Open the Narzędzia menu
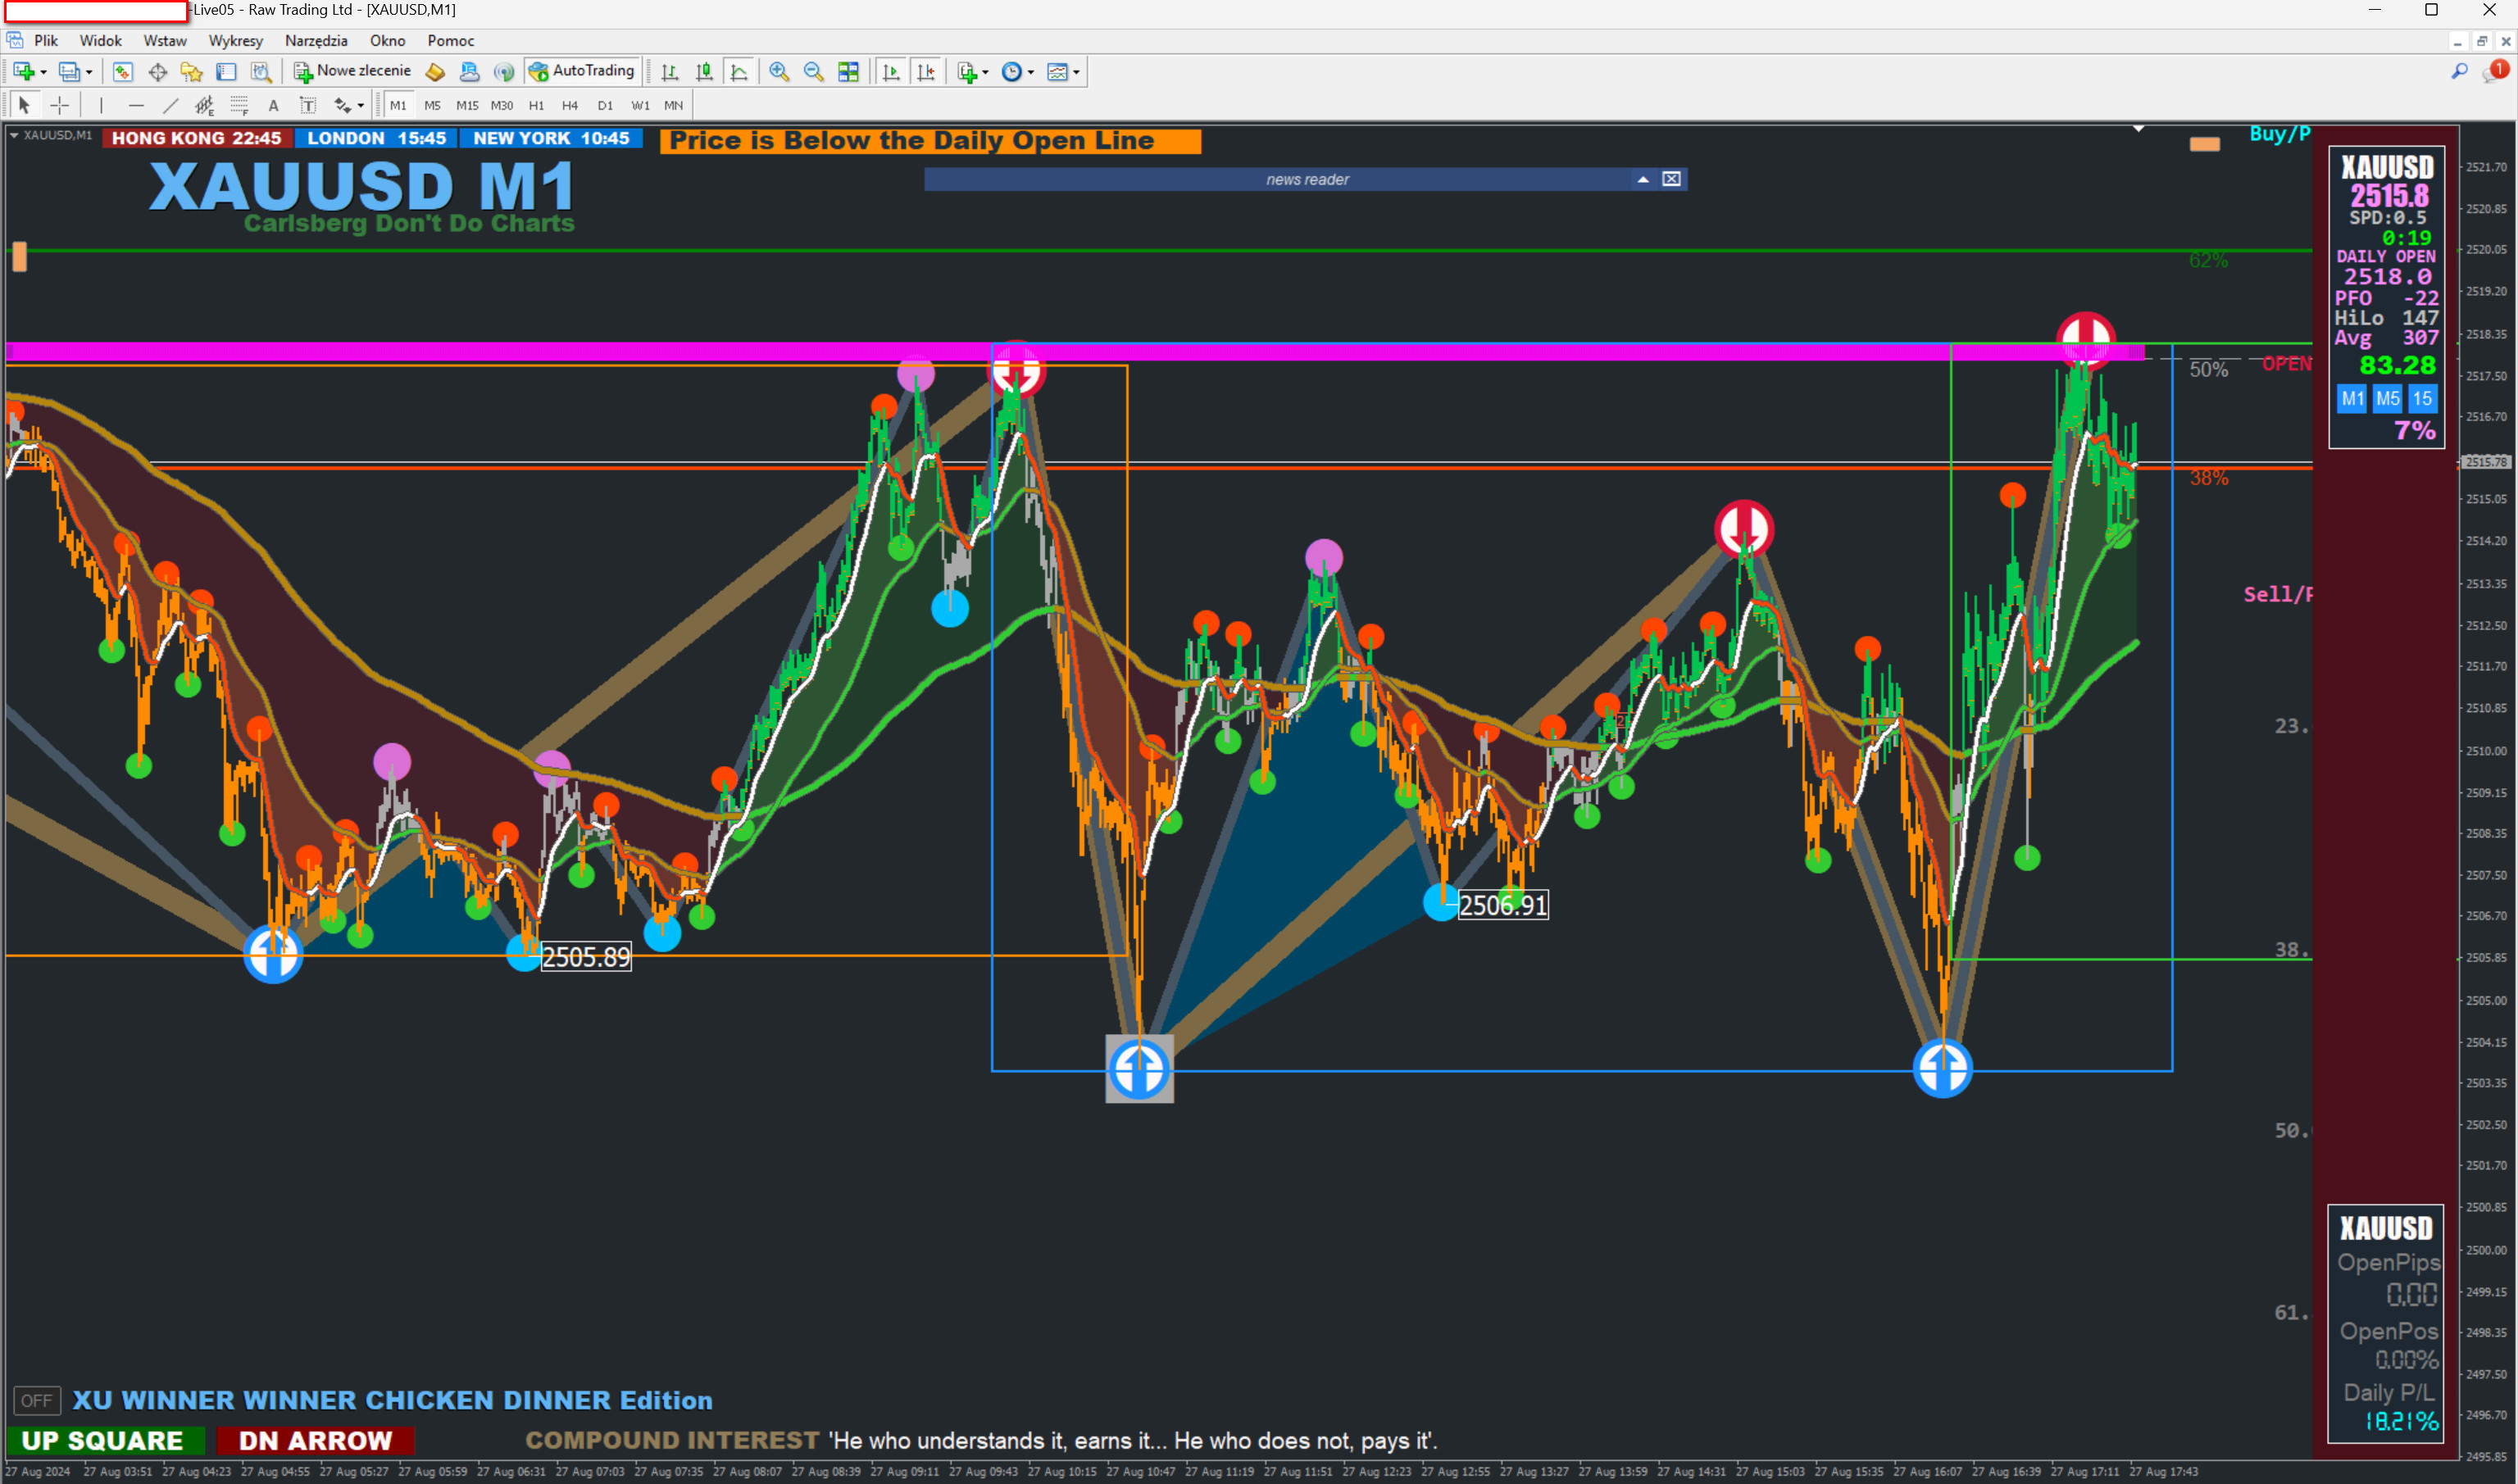Viewport: 2518px width, 1484px height. tap(316, 40)
